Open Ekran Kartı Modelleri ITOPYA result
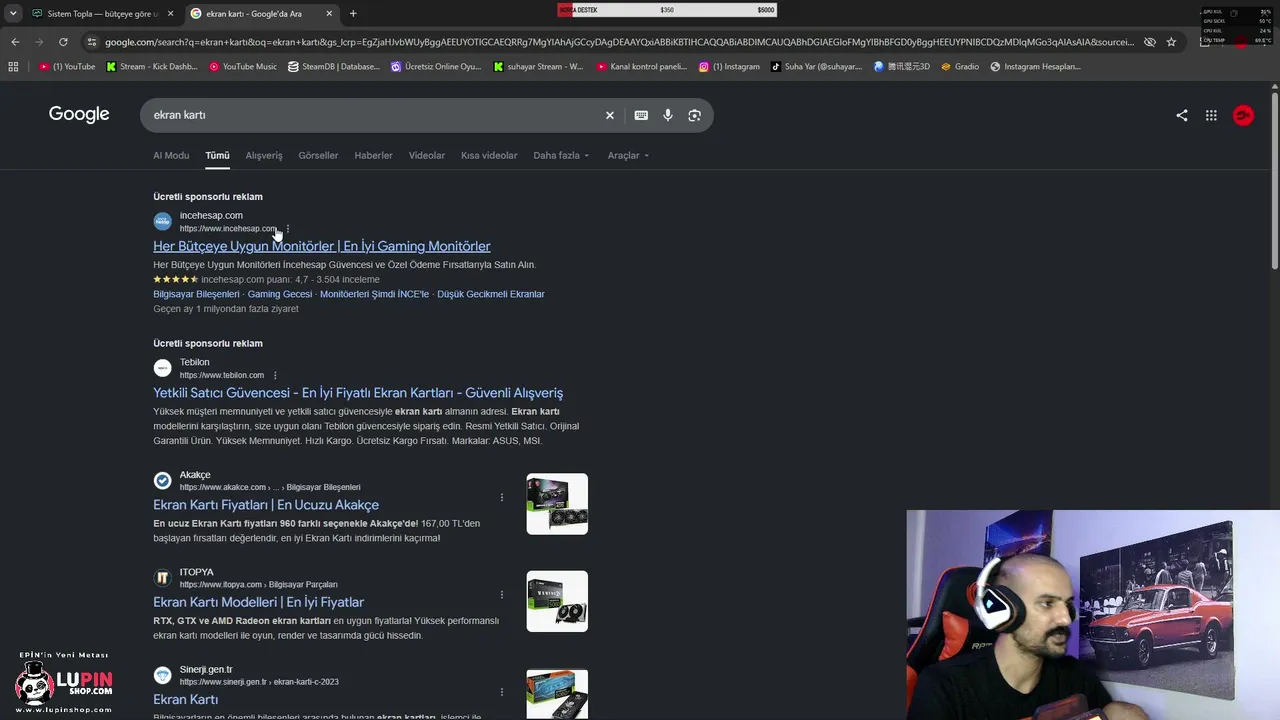 [x=258, y=602]
